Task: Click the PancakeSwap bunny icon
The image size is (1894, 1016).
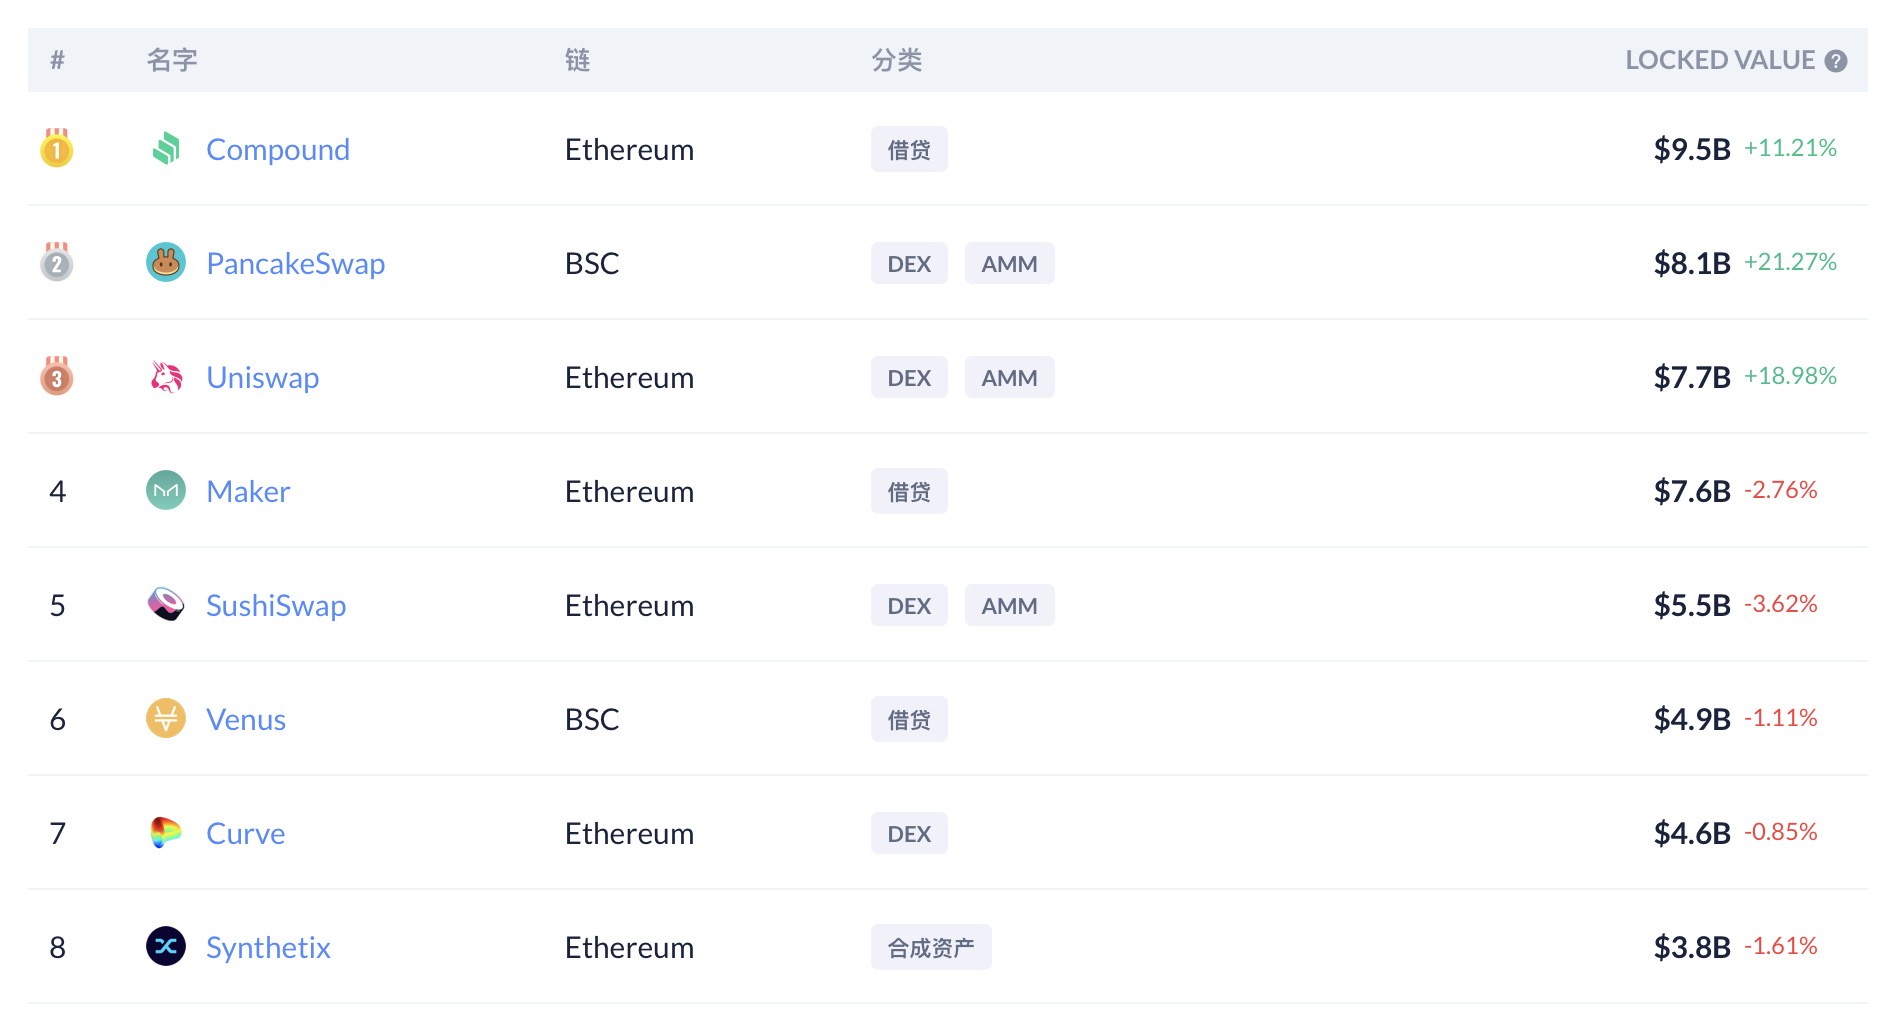Action: (166, 263)
